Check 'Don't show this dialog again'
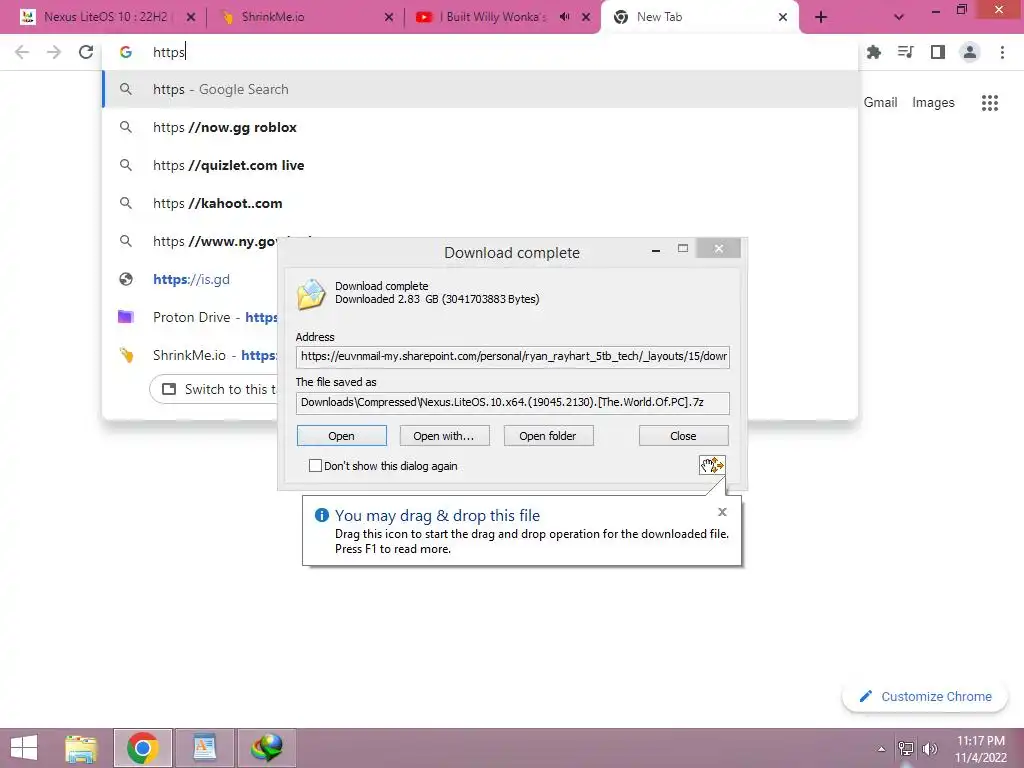This screenshot has height=768, width=1024. coord(315,466)
